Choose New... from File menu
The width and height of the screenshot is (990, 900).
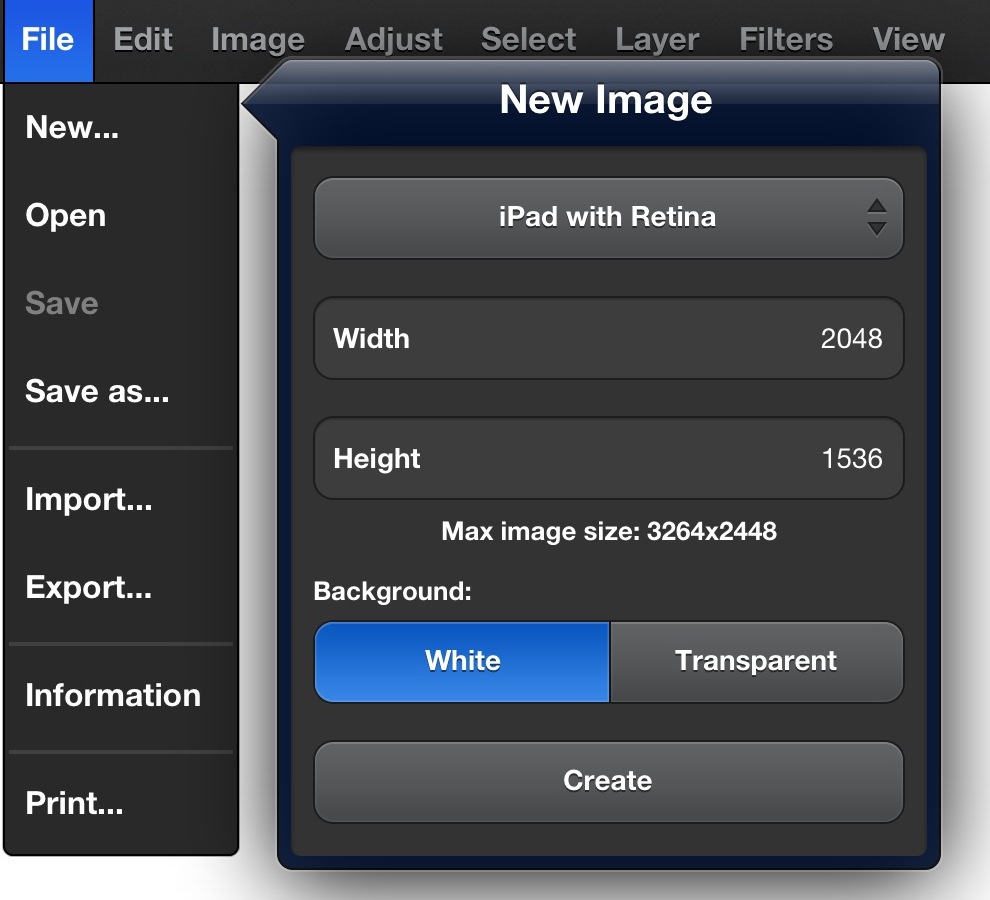click(x=72, y=128)
